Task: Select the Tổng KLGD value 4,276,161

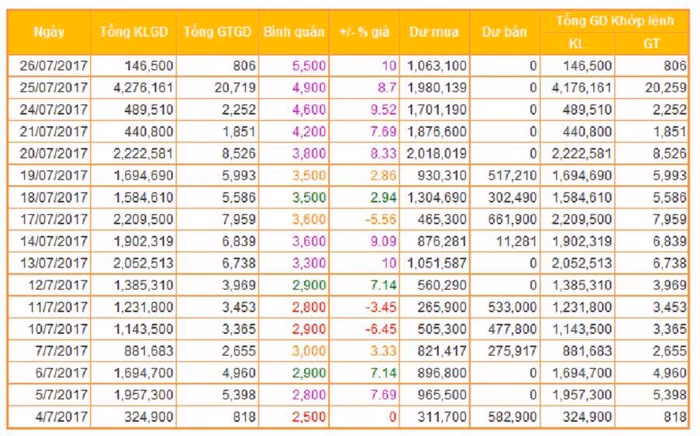Action: click(x=140, y=87)
